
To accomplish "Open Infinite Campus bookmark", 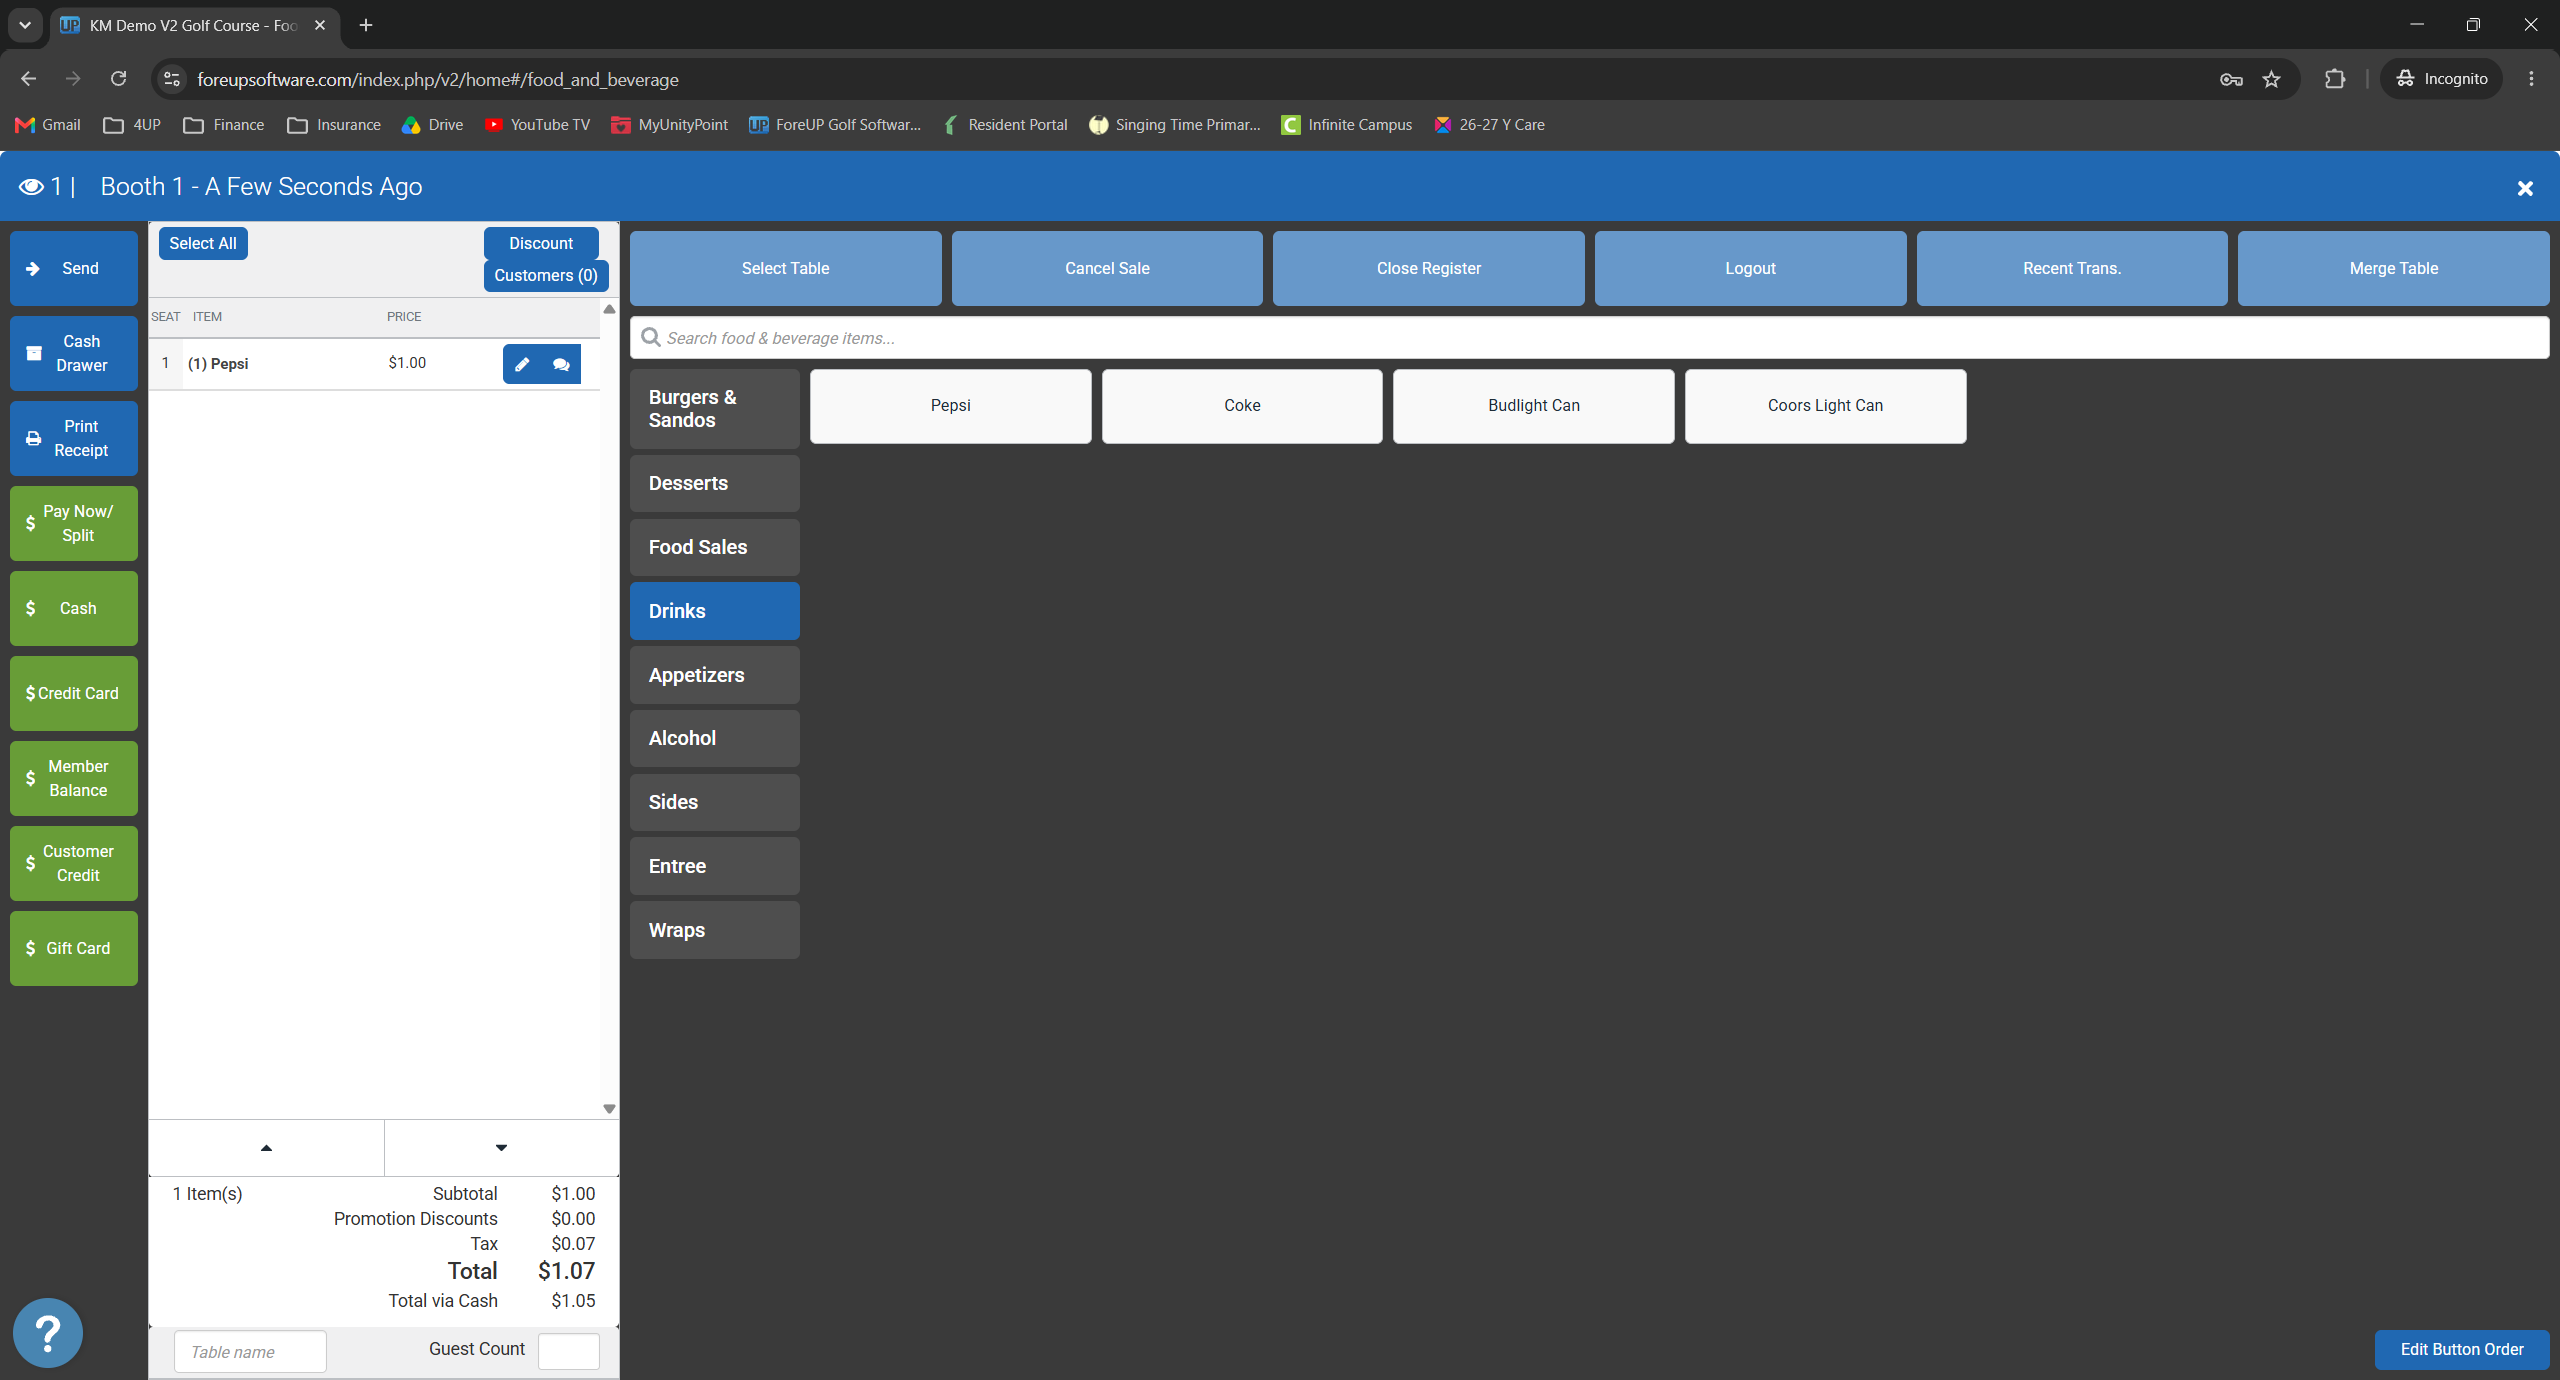I will (x=1347, y=125).
